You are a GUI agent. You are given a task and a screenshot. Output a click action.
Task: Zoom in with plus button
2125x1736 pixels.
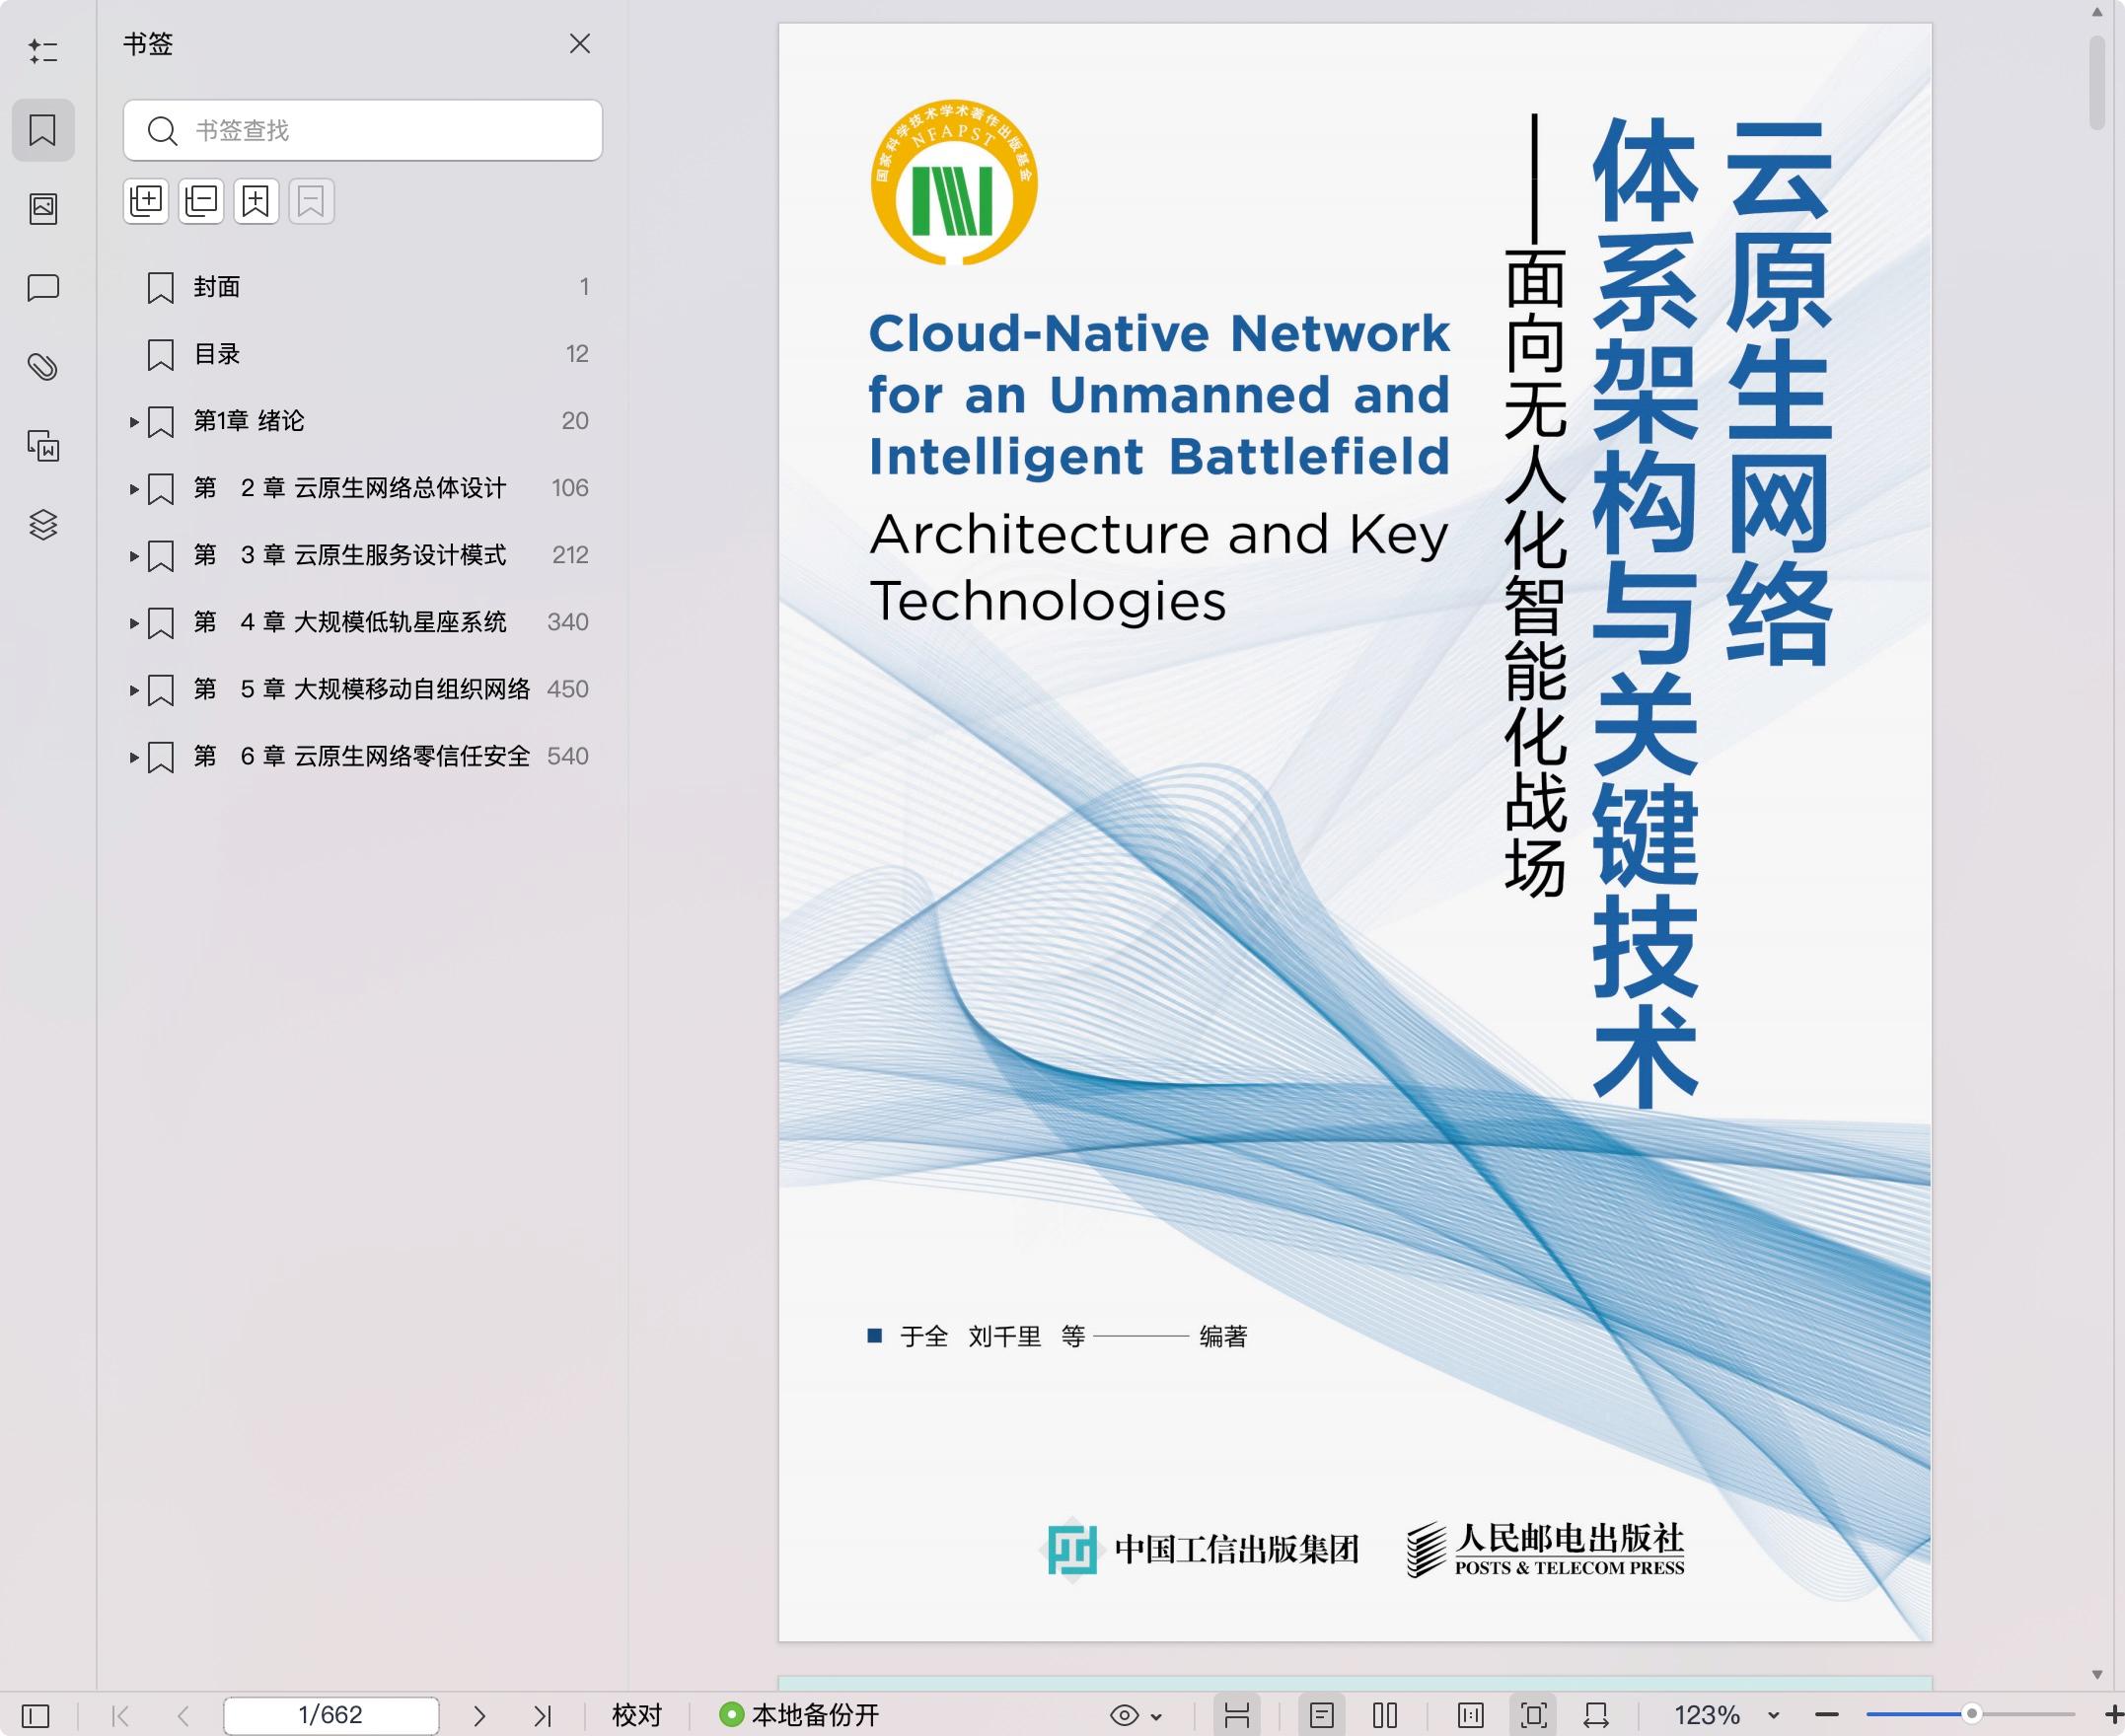pos(2113,1716)
